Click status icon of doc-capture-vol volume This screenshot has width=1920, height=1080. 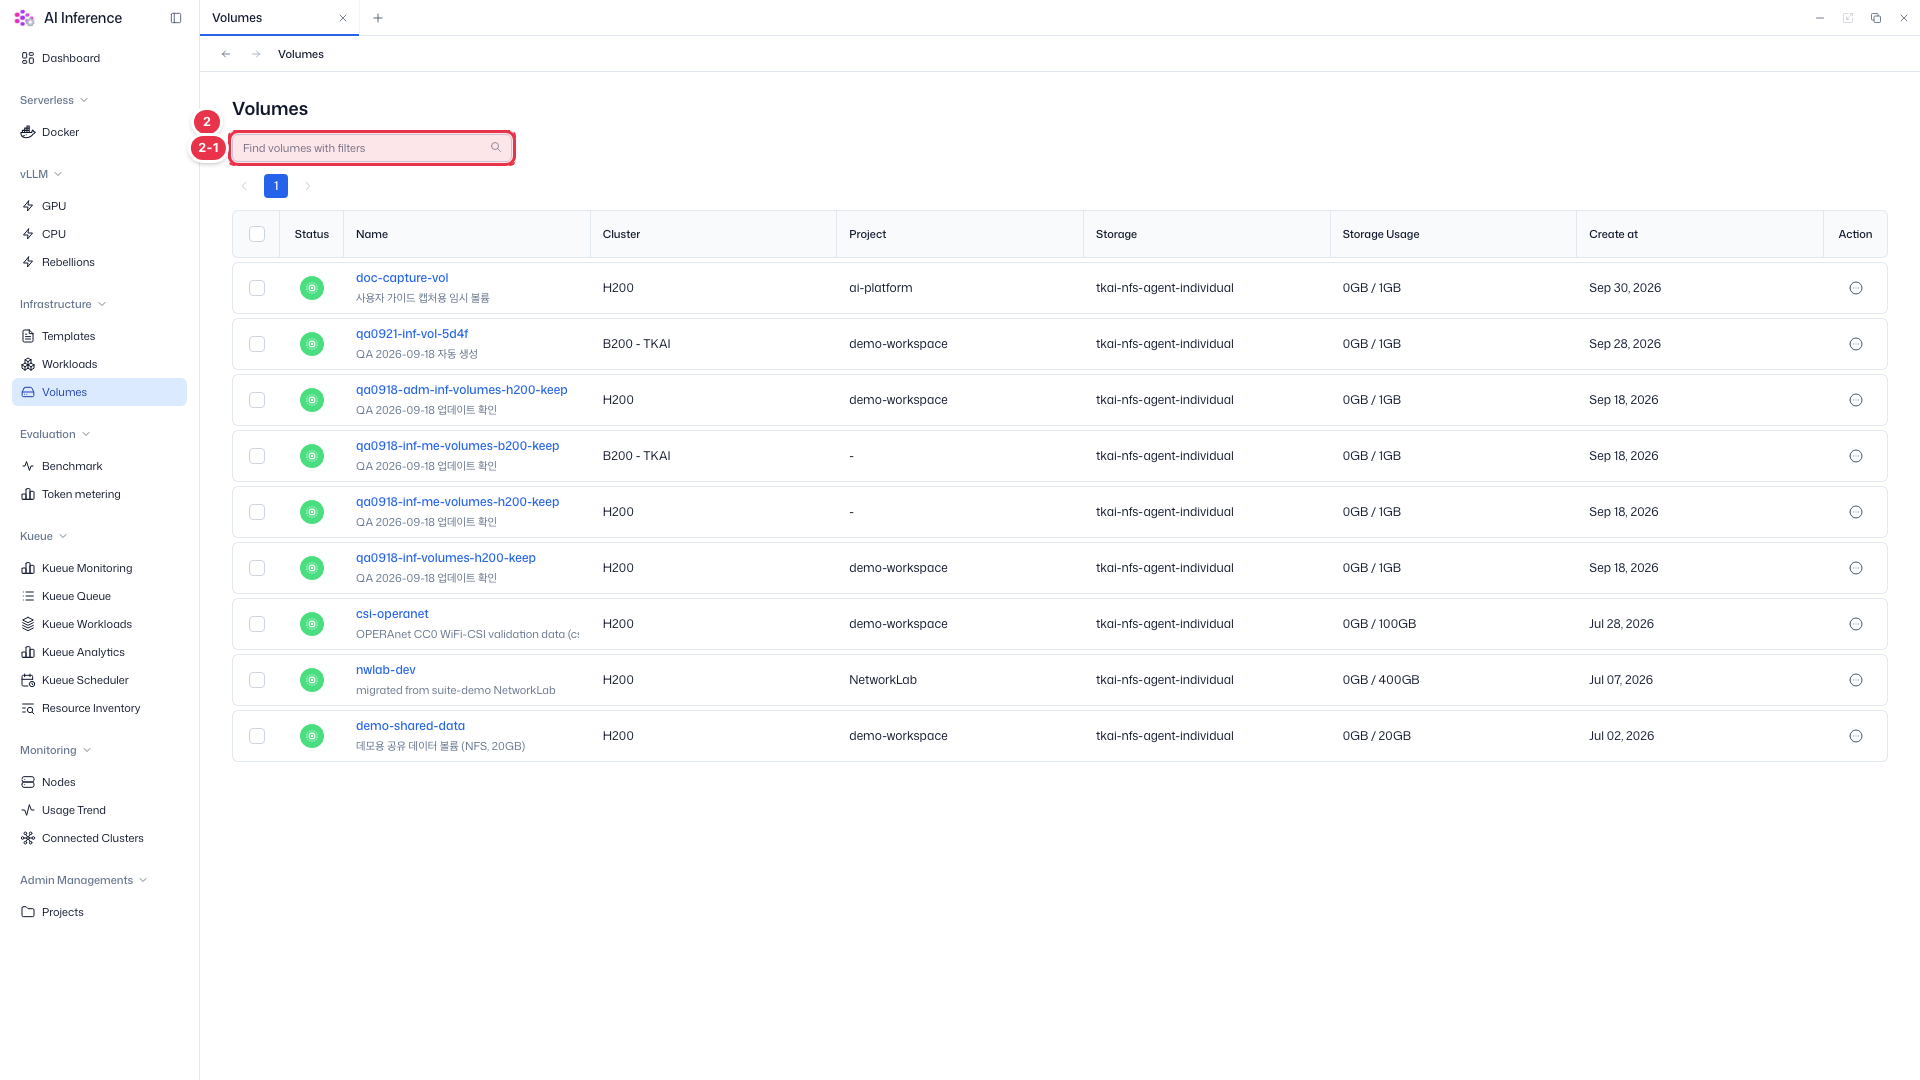(x=312, y=288)
